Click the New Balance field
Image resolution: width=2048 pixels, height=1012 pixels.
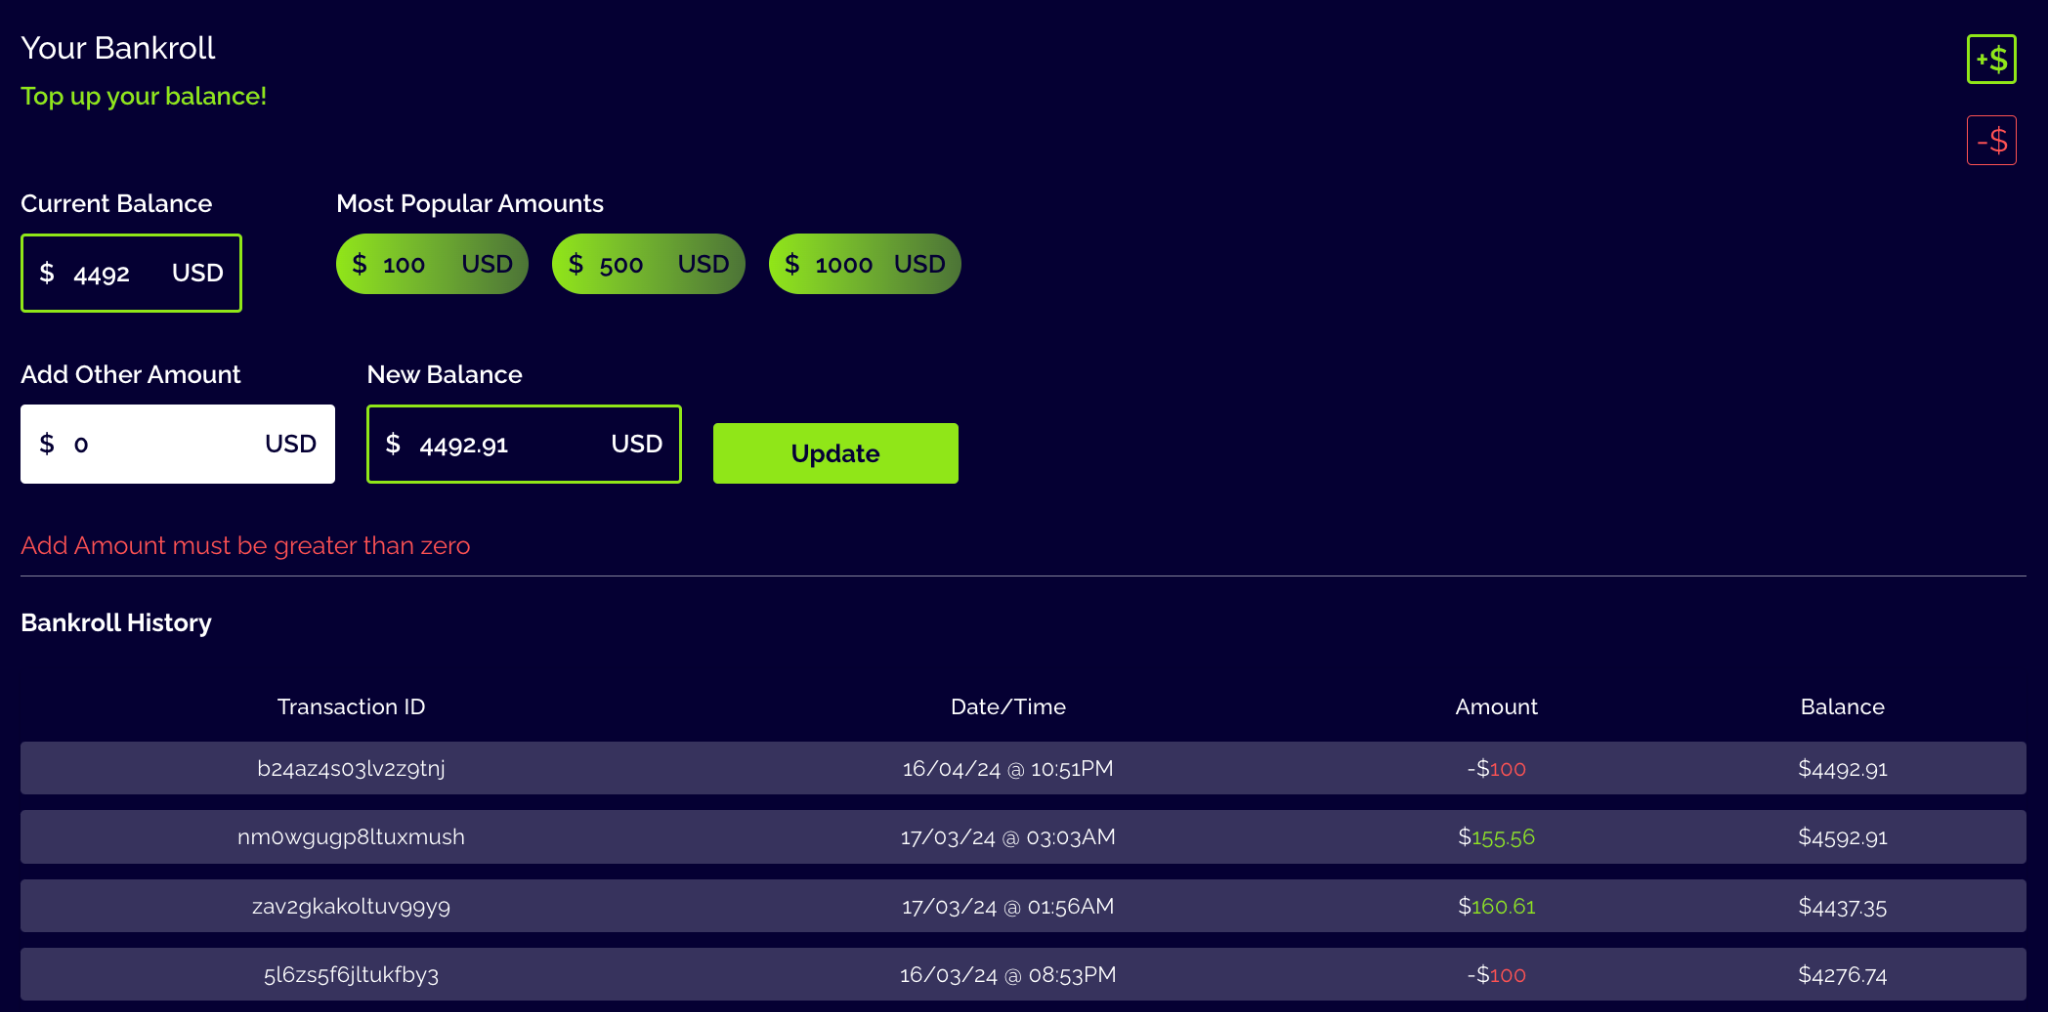523,444
